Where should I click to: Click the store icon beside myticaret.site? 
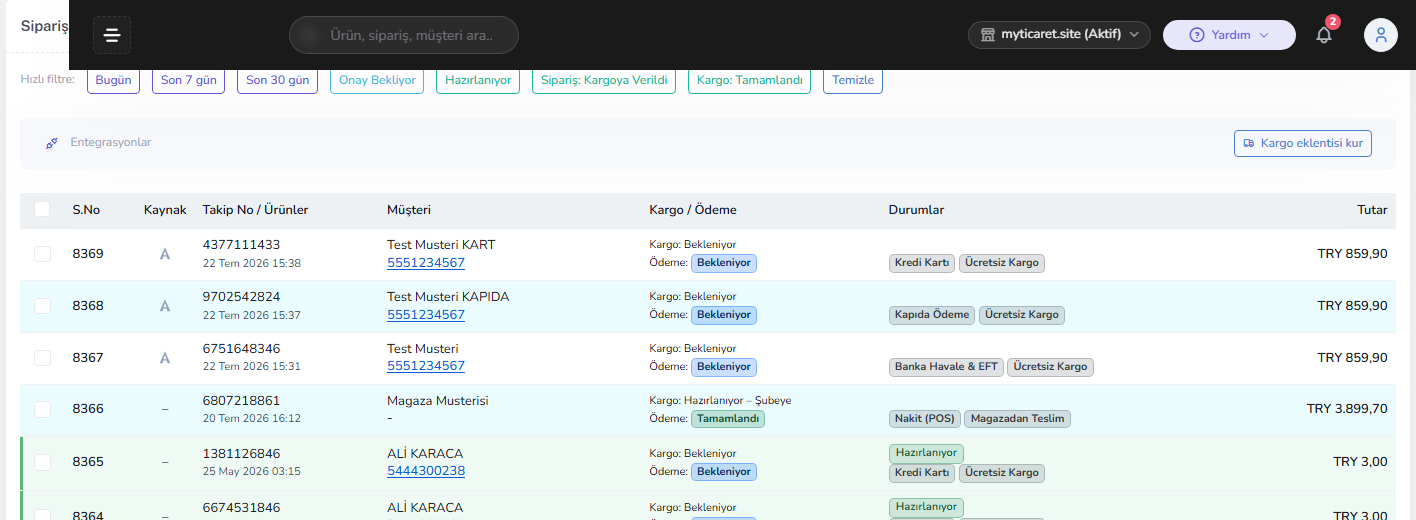tap(988, 35)
